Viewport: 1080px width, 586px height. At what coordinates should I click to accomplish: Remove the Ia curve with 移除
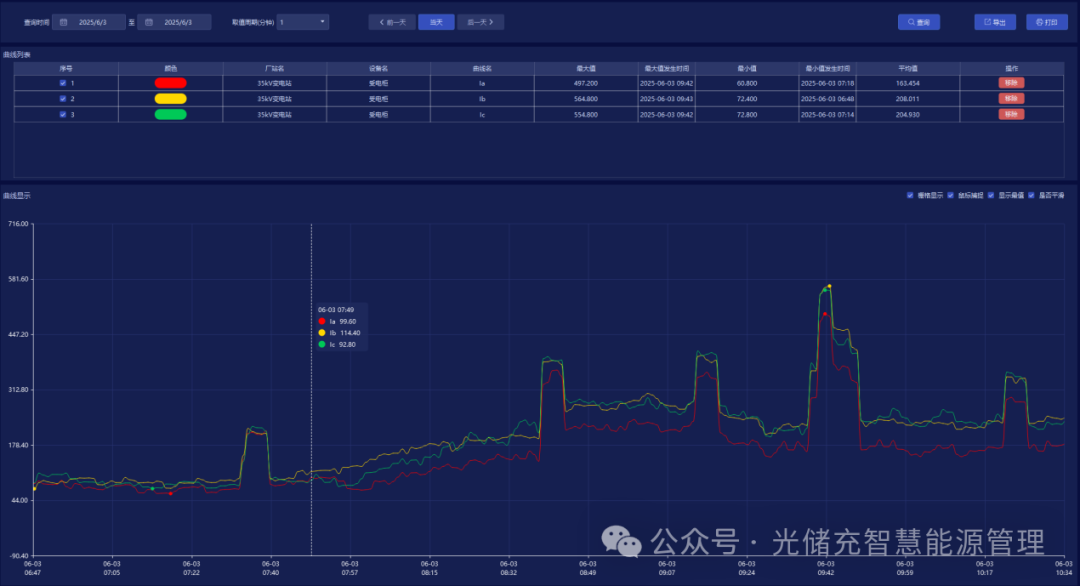pos(1011,83)
